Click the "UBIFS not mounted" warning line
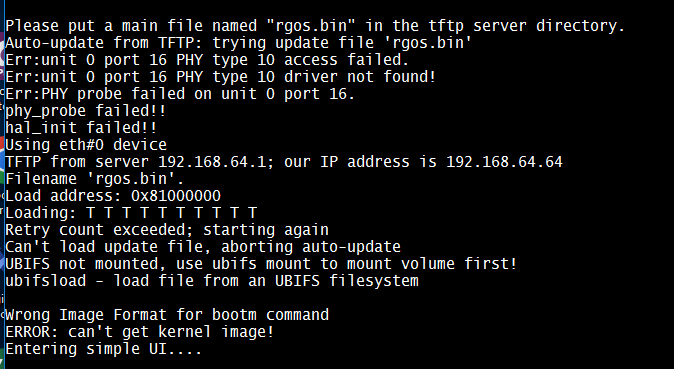This screenshot has height=369, width=674. tap(261, 264)
